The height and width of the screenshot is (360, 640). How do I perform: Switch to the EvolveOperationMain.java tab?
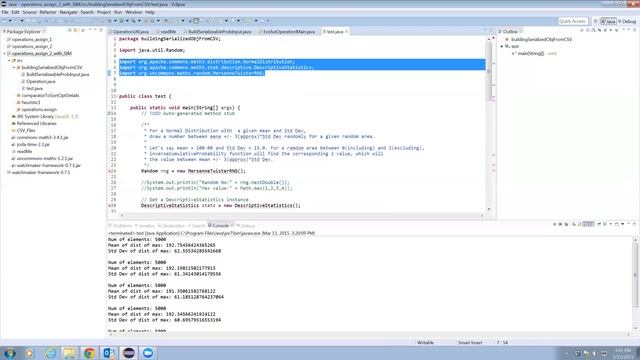click(x=287, y=31)
